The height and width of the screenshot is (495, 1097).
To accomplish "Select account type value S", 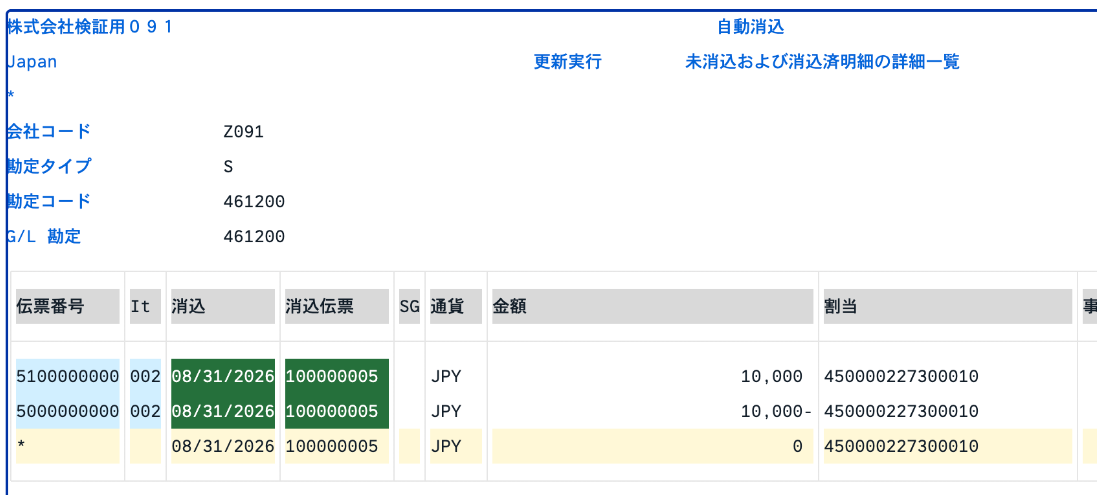I will coord(228,167).
